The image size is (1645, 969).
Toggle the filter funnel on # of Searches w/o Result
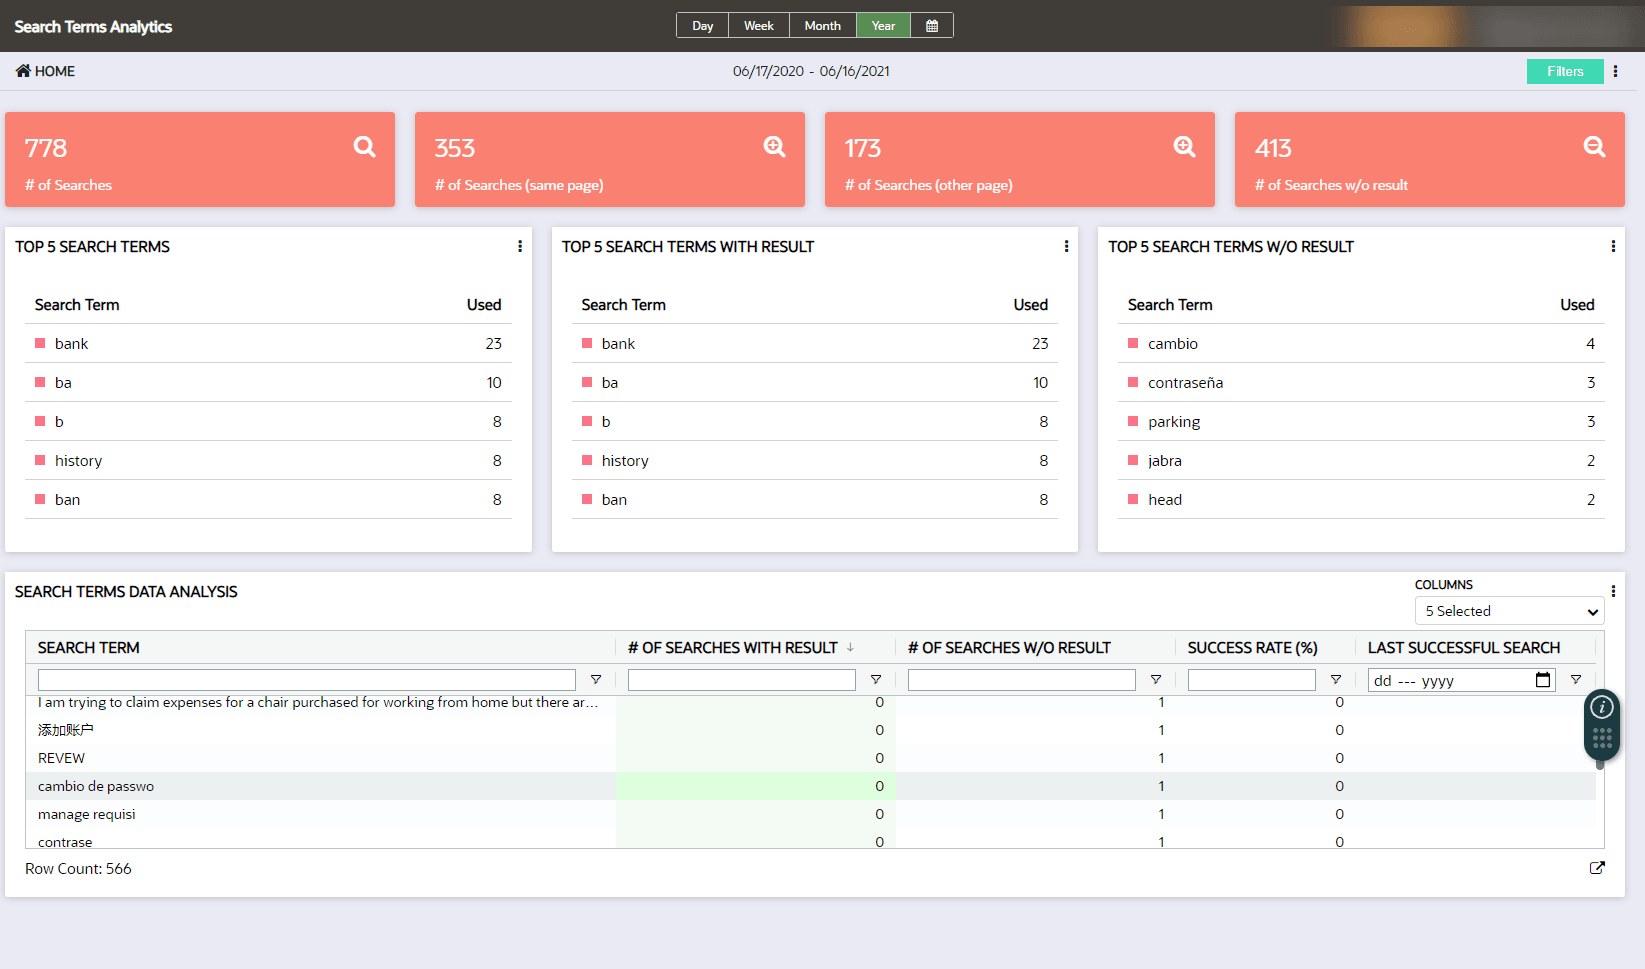(1156, 679)
